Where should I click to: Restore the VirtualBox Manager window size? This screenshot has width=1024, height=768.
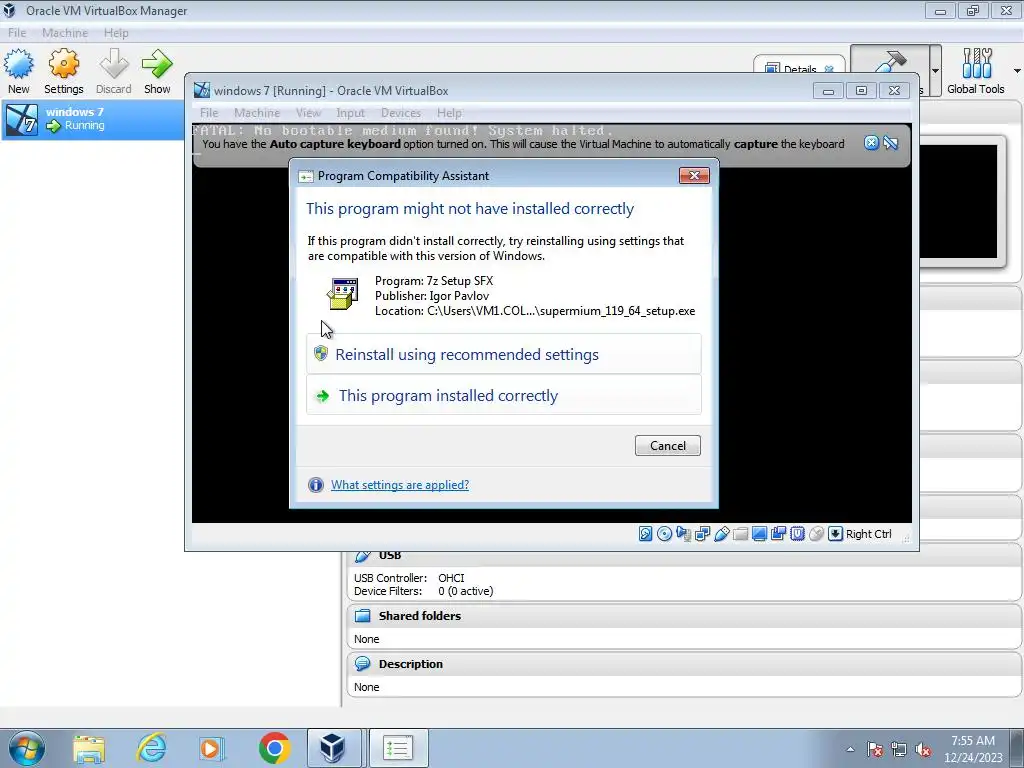pos(973,10)
